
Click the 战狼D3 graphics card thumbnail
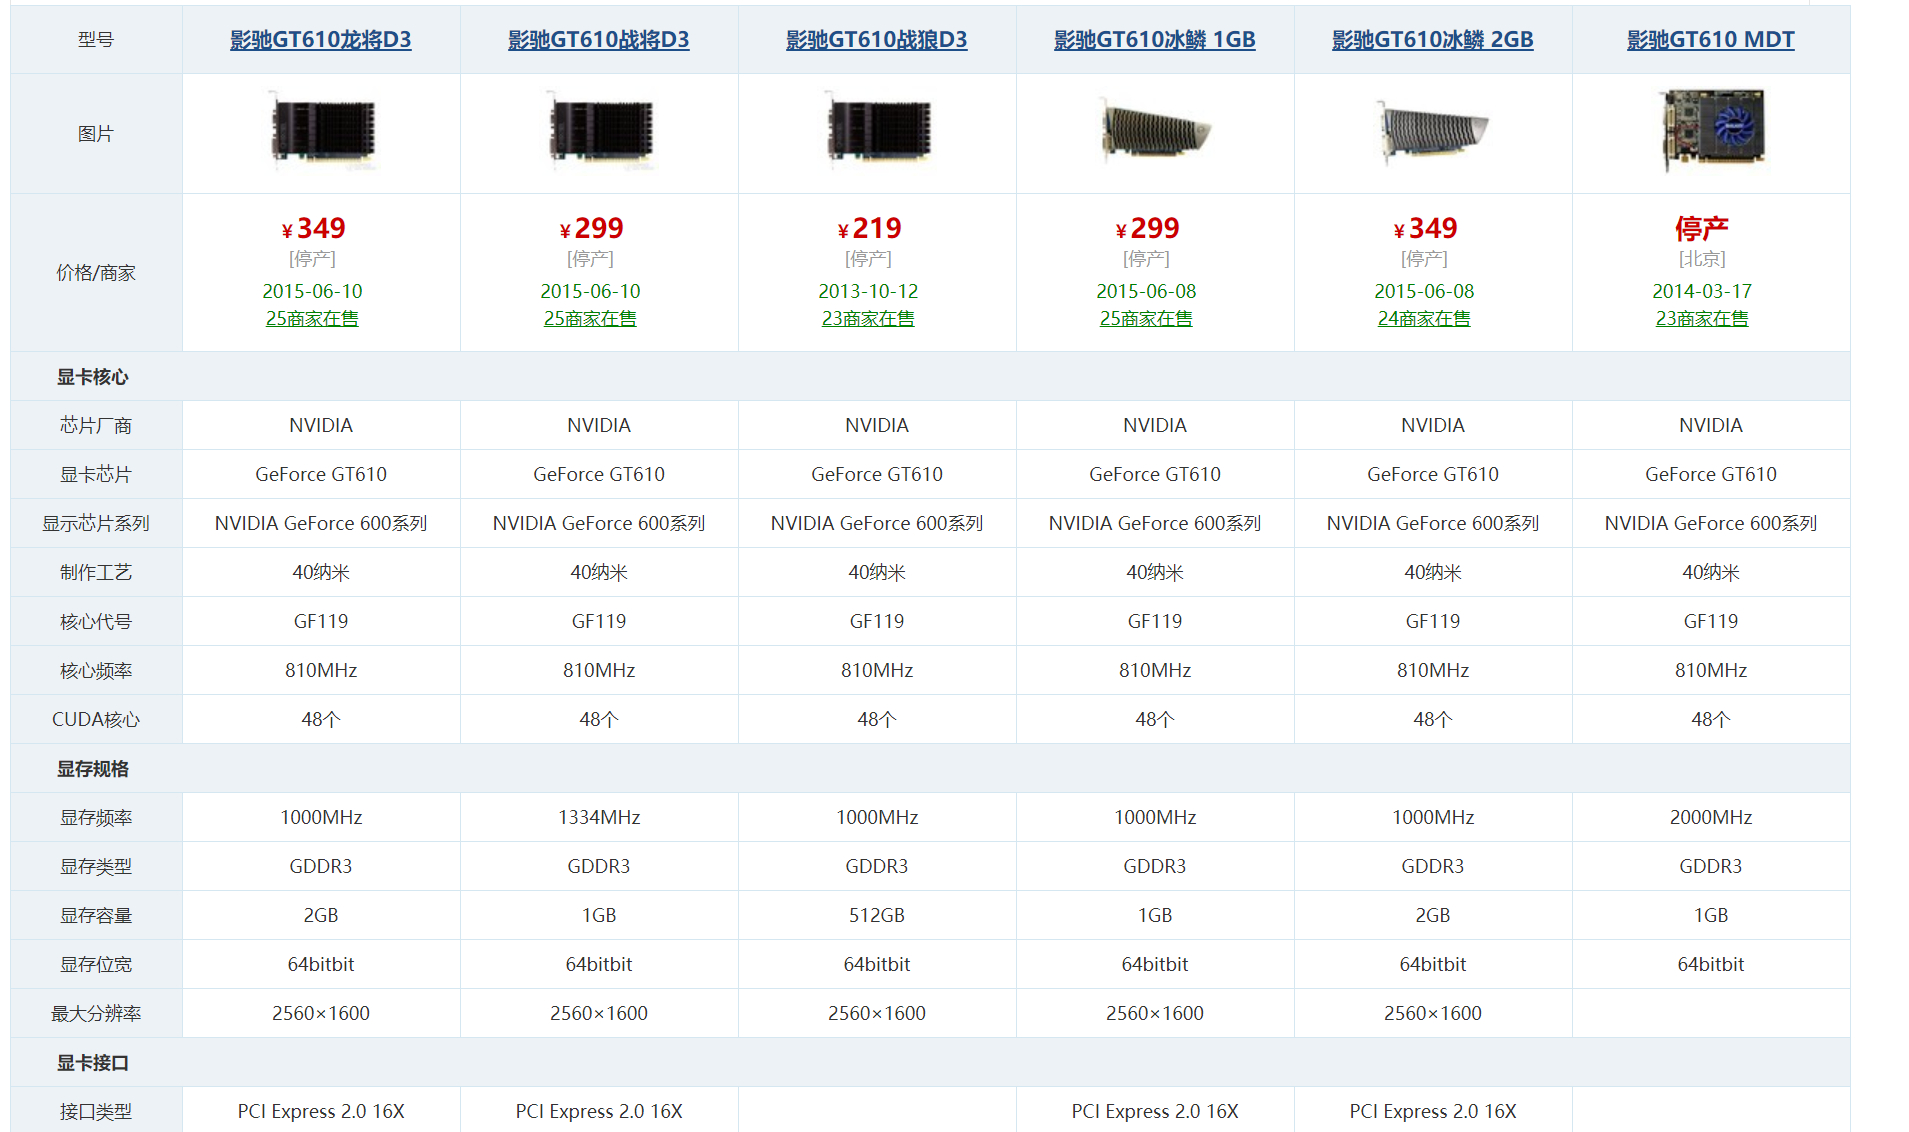click(878, 130)
